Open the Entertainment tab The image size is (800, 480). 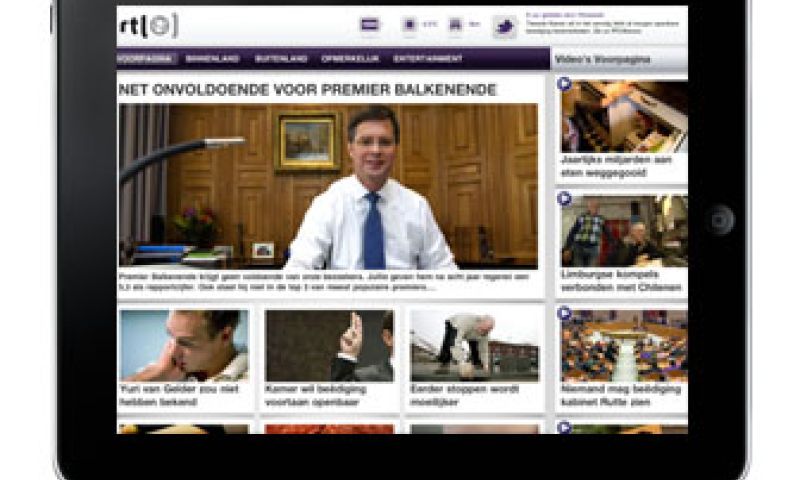(428, 59)
